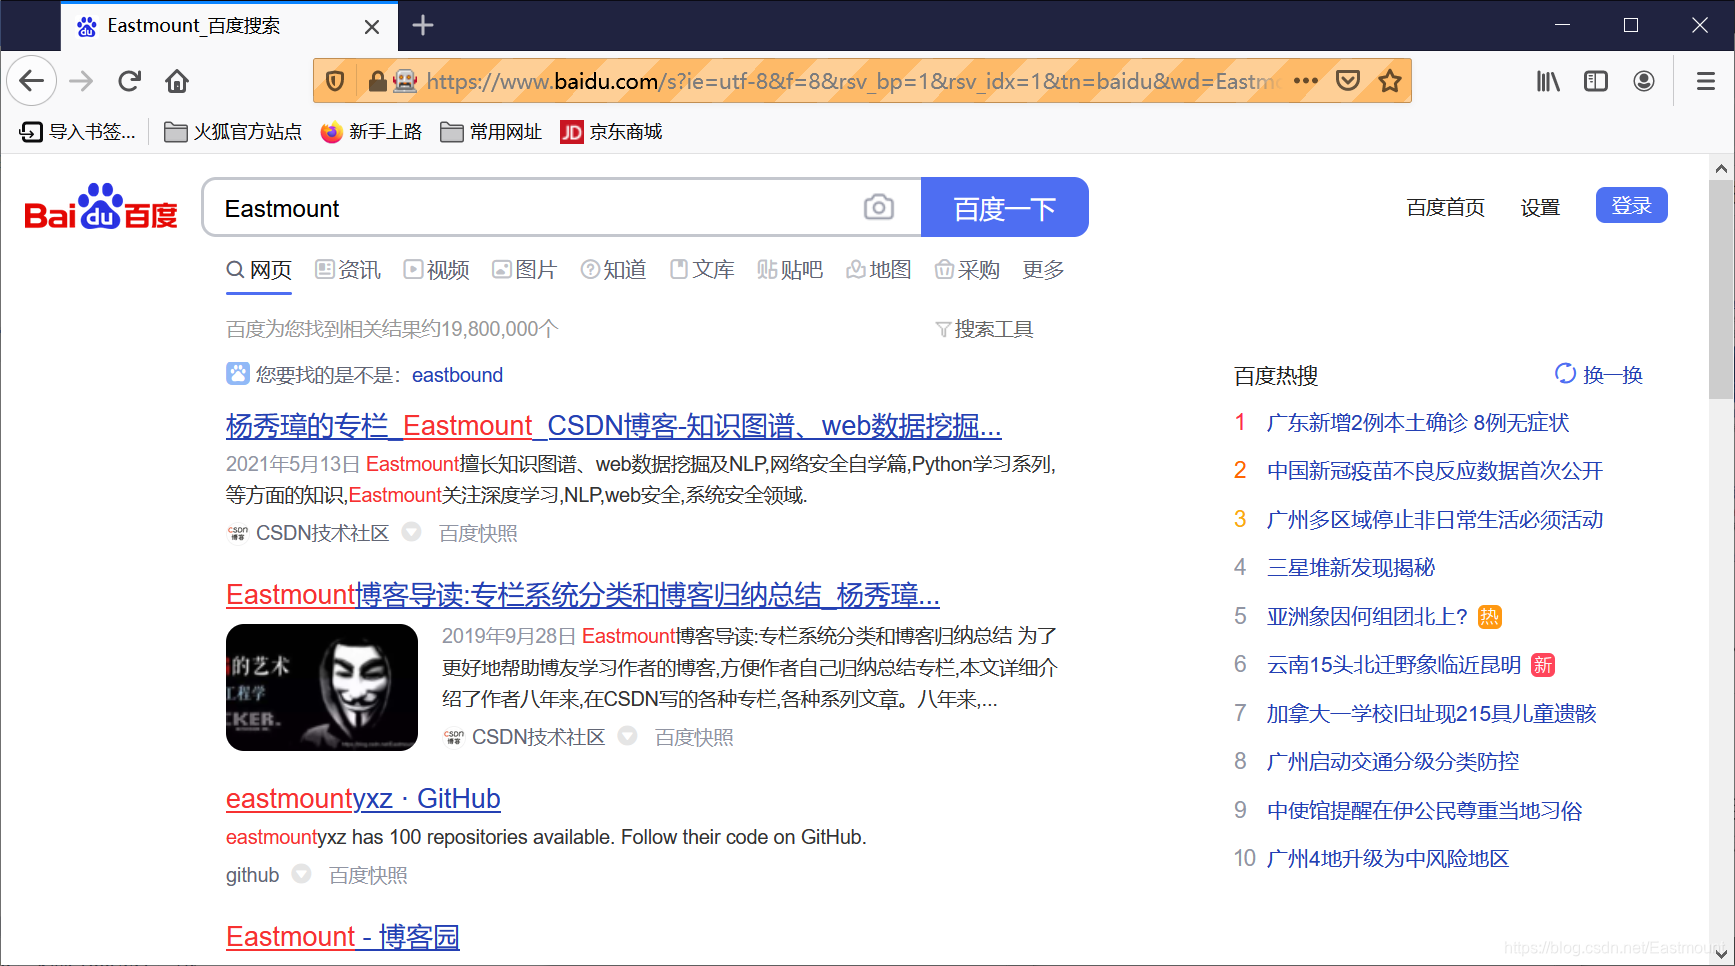Open the eastmountyxz · GitHub result
Image resolution: width=1735 pixels, height=966 pixels.
pos(363,799)
